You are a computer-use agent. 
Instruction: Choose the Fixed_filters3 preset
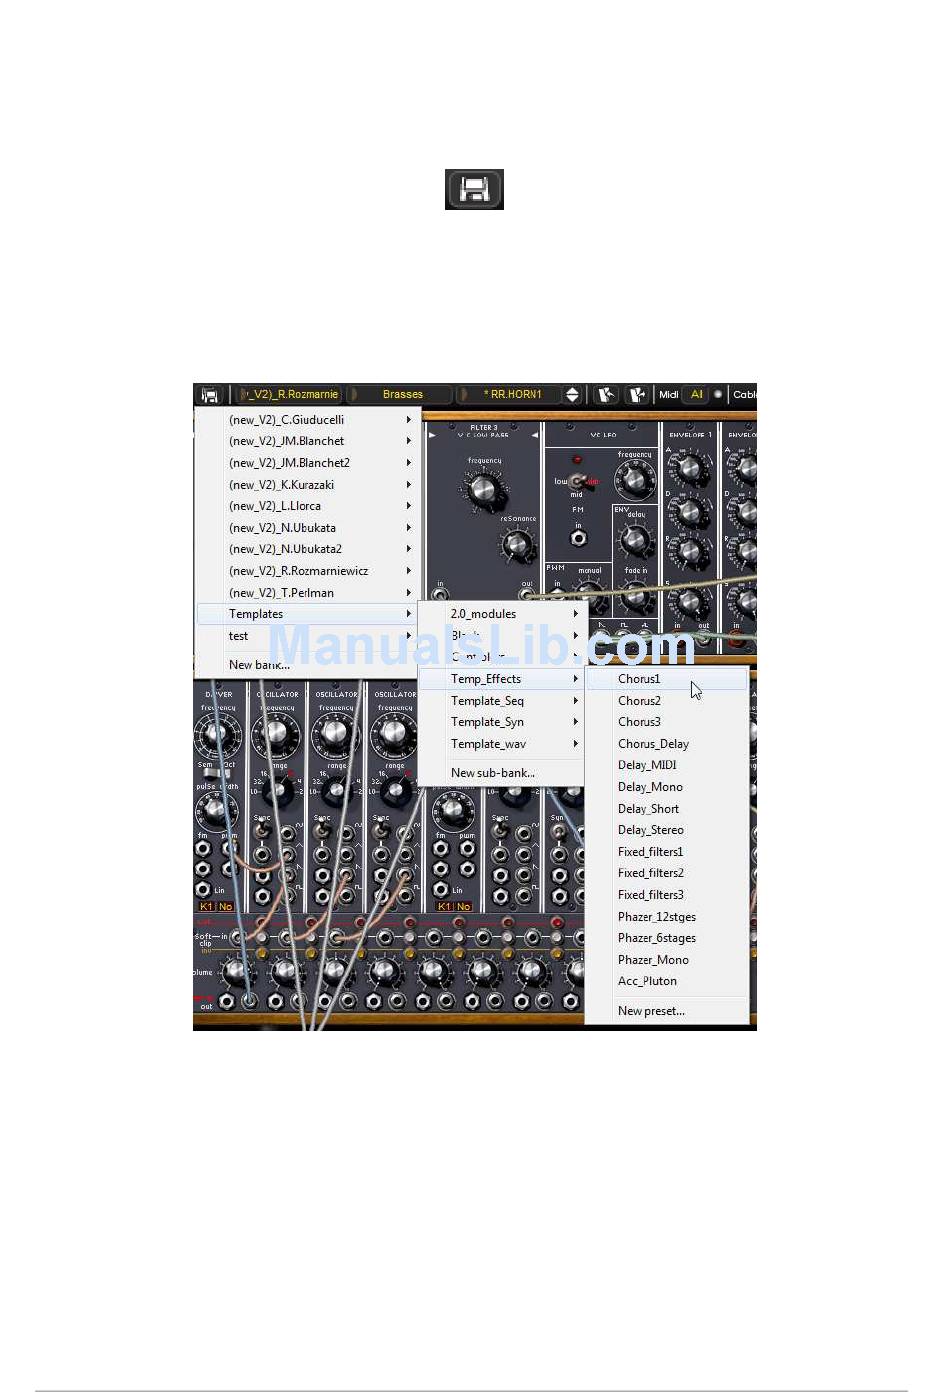pos(667,895)
